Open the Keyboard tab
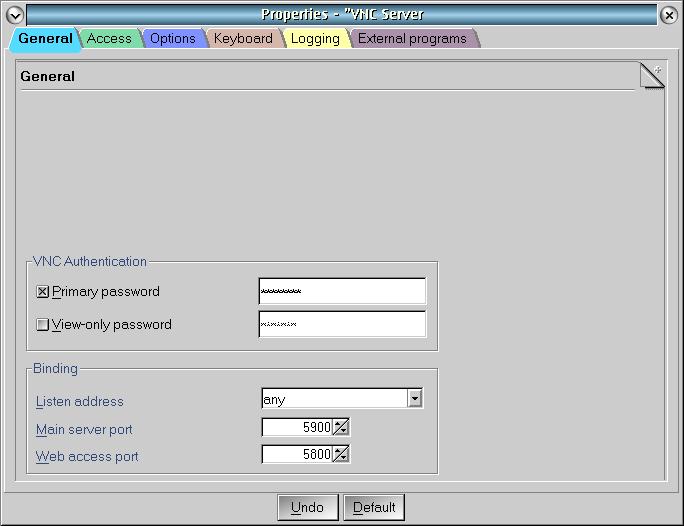The image size is (684, 526). pos(243,38)
